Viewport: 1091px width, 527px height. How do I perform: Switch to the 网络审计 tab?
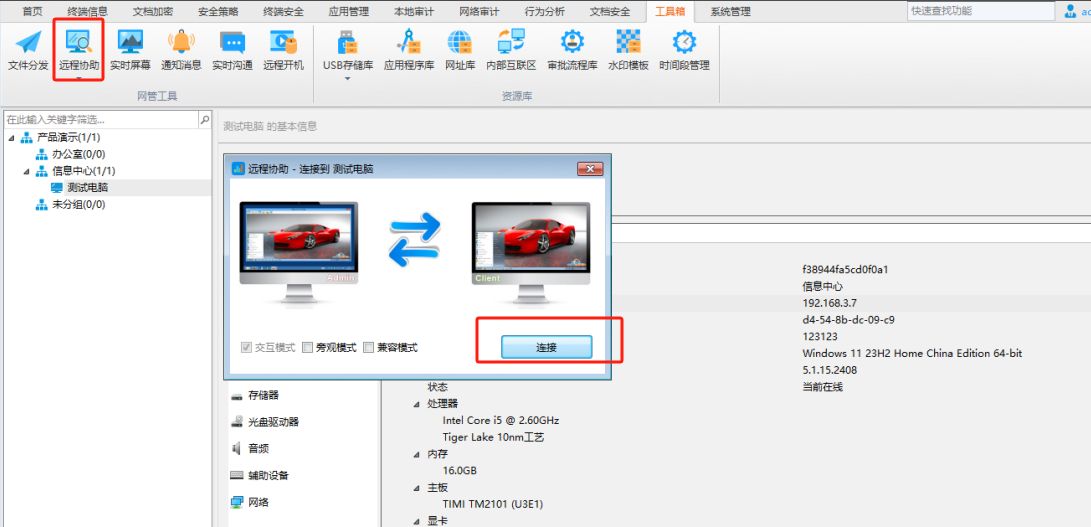pos(479,11)
